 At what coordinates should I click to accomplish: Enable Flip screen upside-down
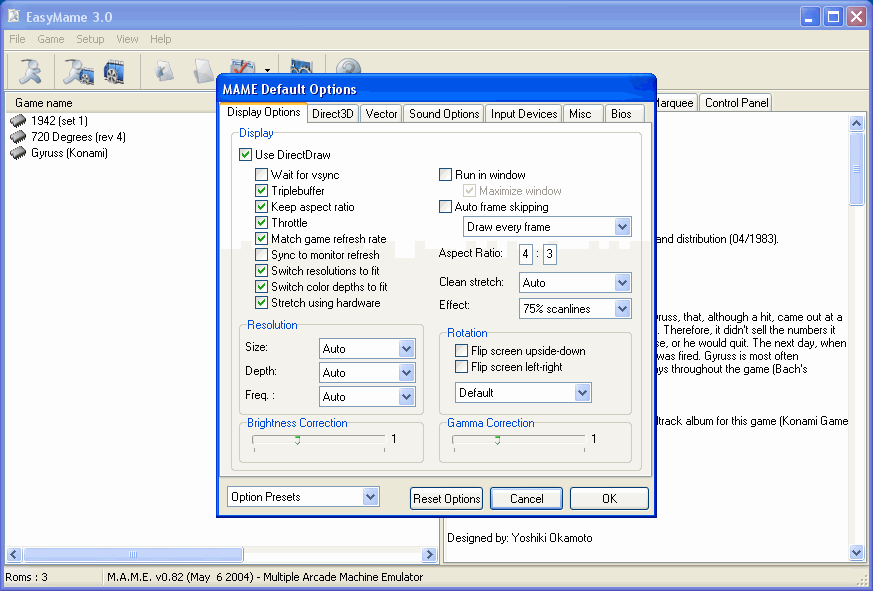coord(461,350)
